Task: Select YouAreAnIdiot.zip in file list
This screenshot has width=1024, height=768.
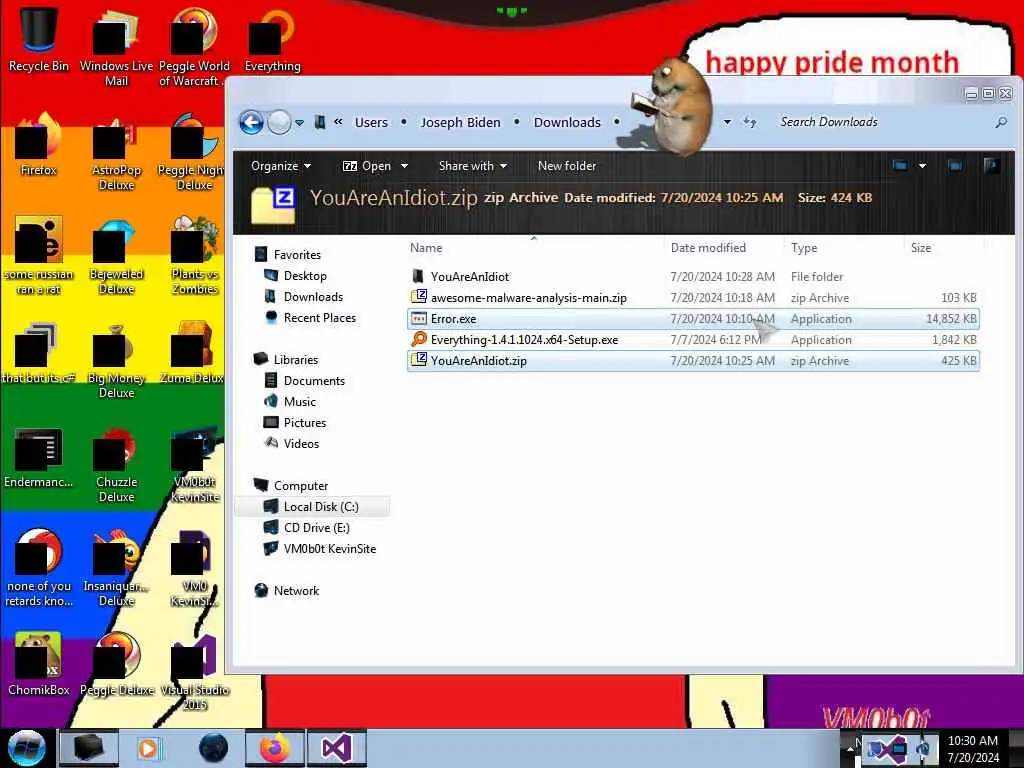Action: tap(693, 360)
